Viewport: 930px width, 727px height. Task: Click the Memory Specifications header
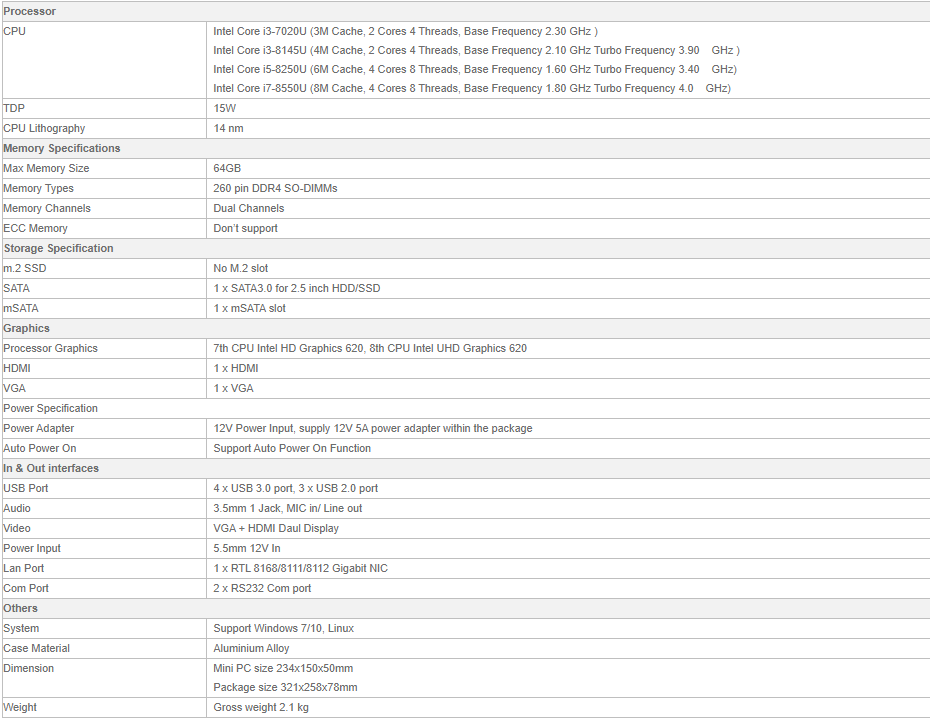point(62,148)
